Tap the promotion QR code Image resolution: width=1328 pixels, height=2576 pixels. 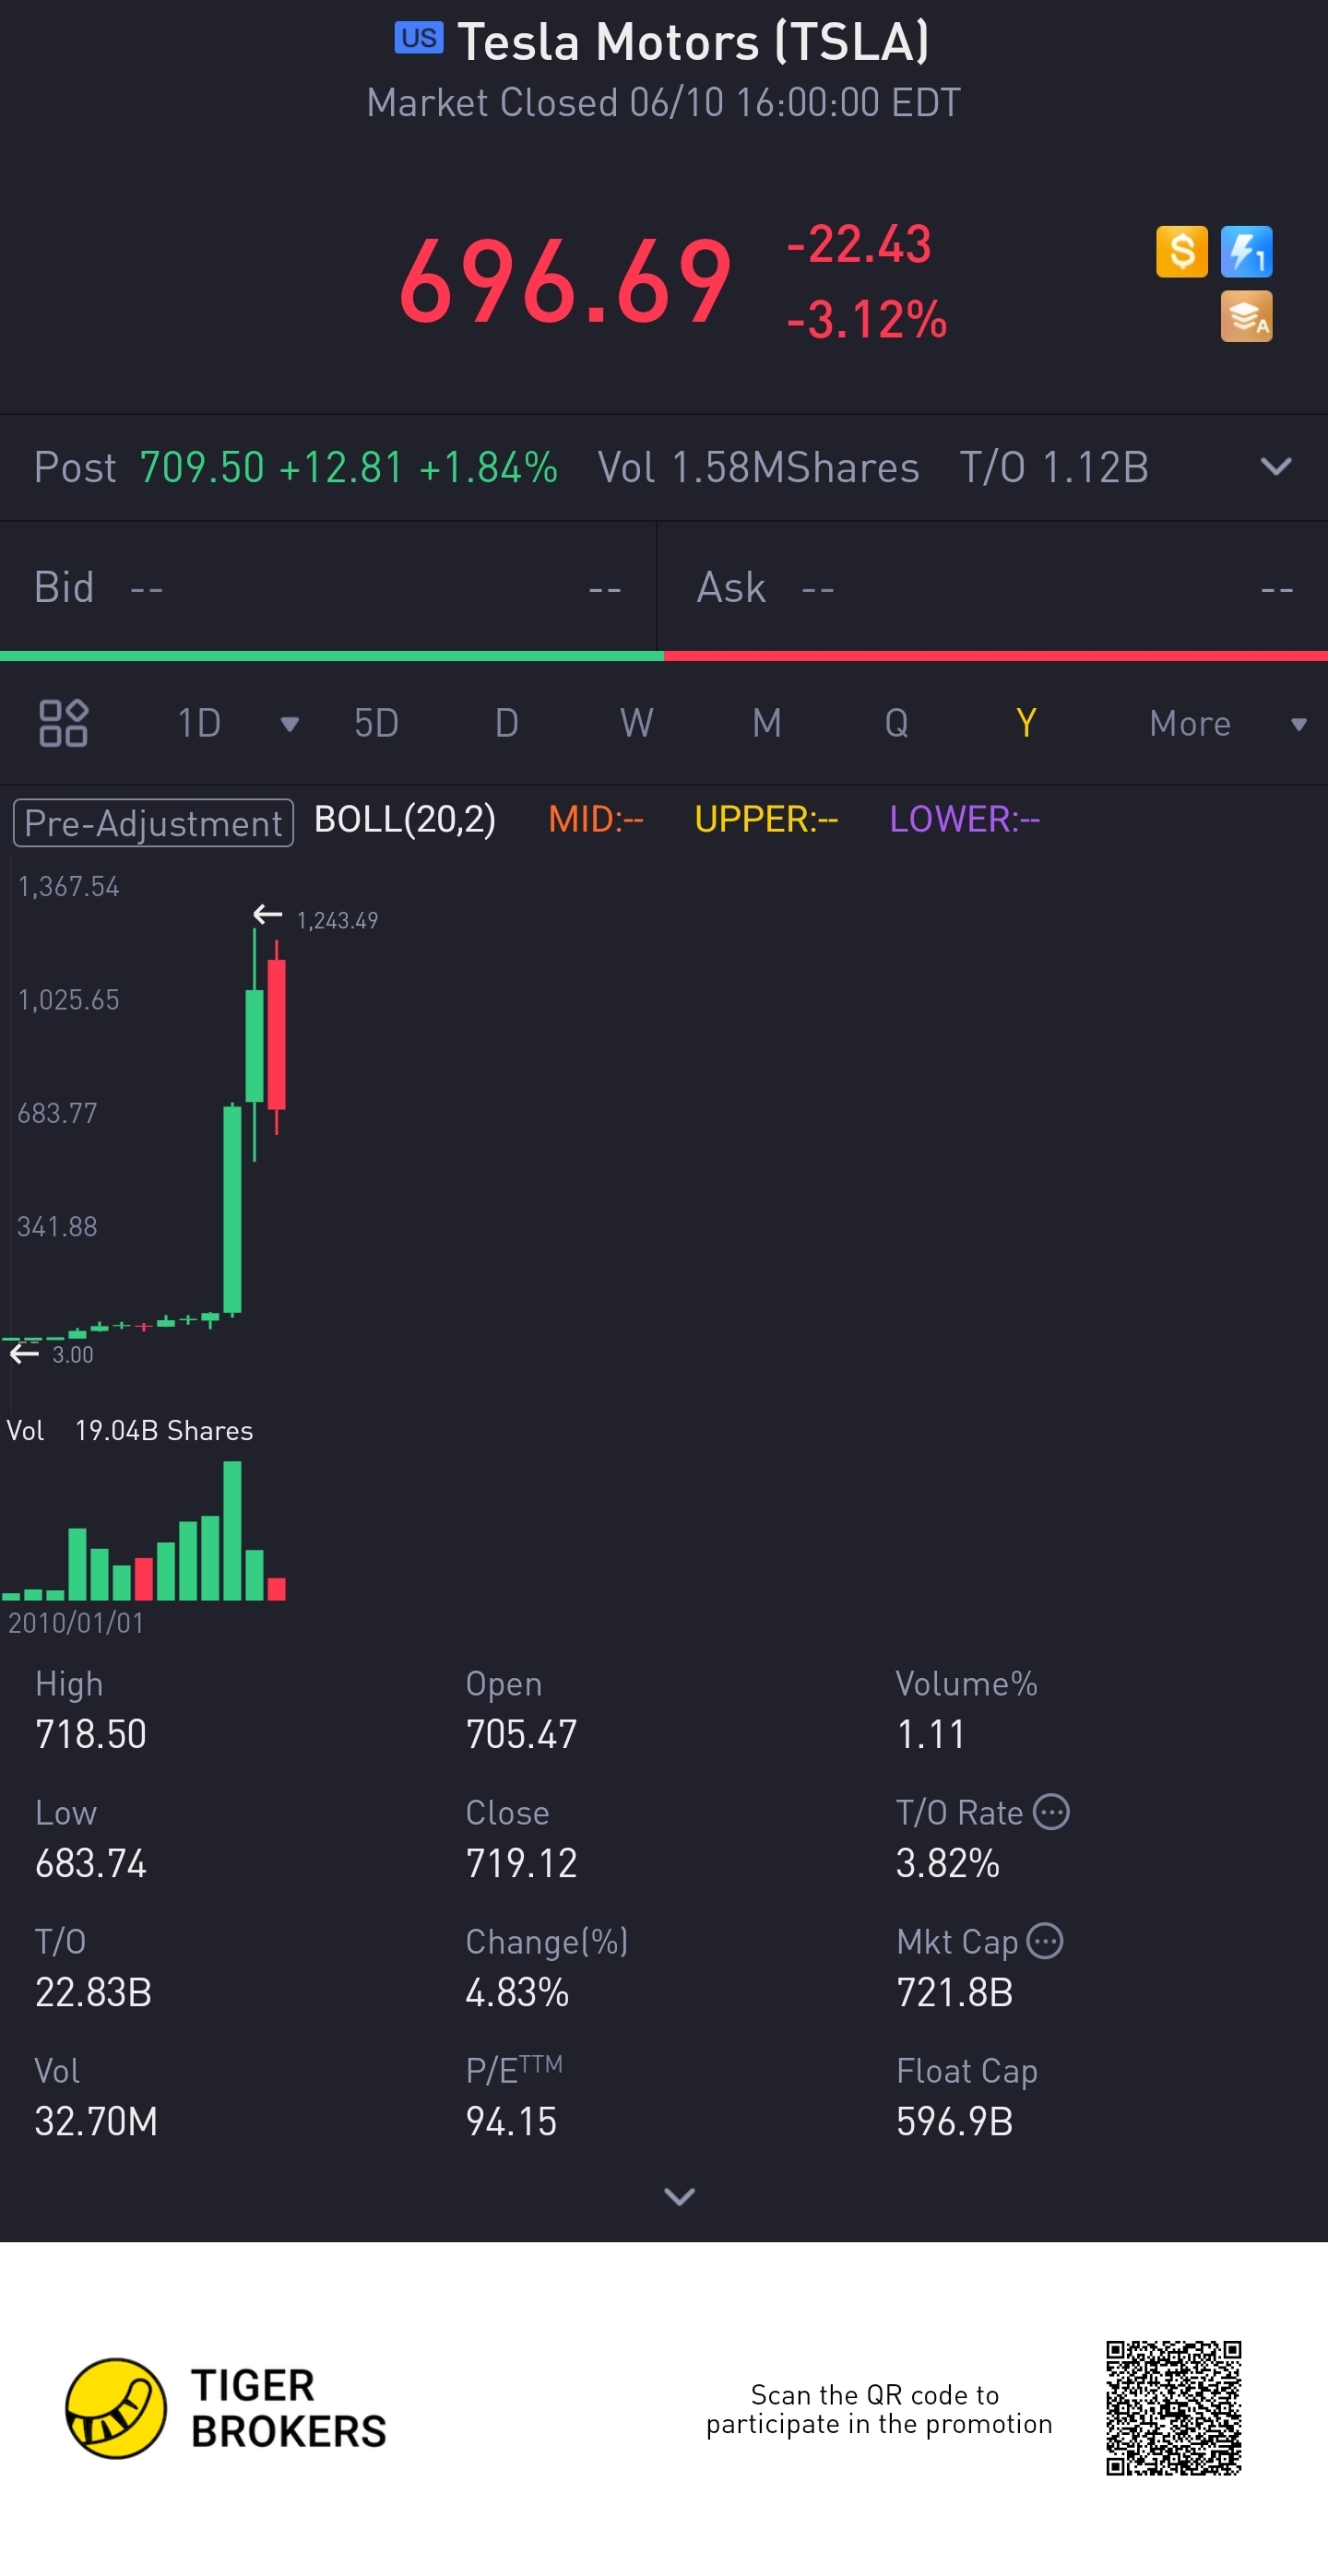[x=1174, y=2408]
